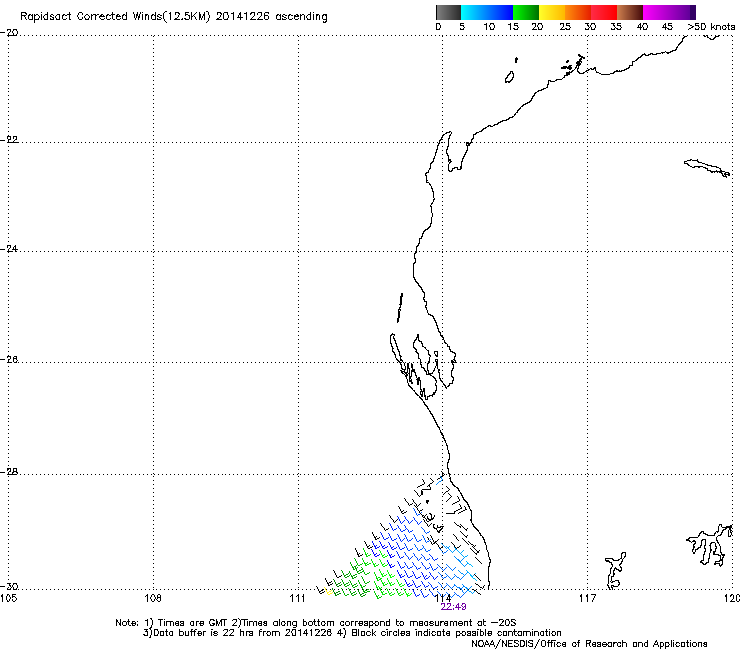Click the gray 0-5 knots color swatch
740x650 pixels.
point(448,12)
